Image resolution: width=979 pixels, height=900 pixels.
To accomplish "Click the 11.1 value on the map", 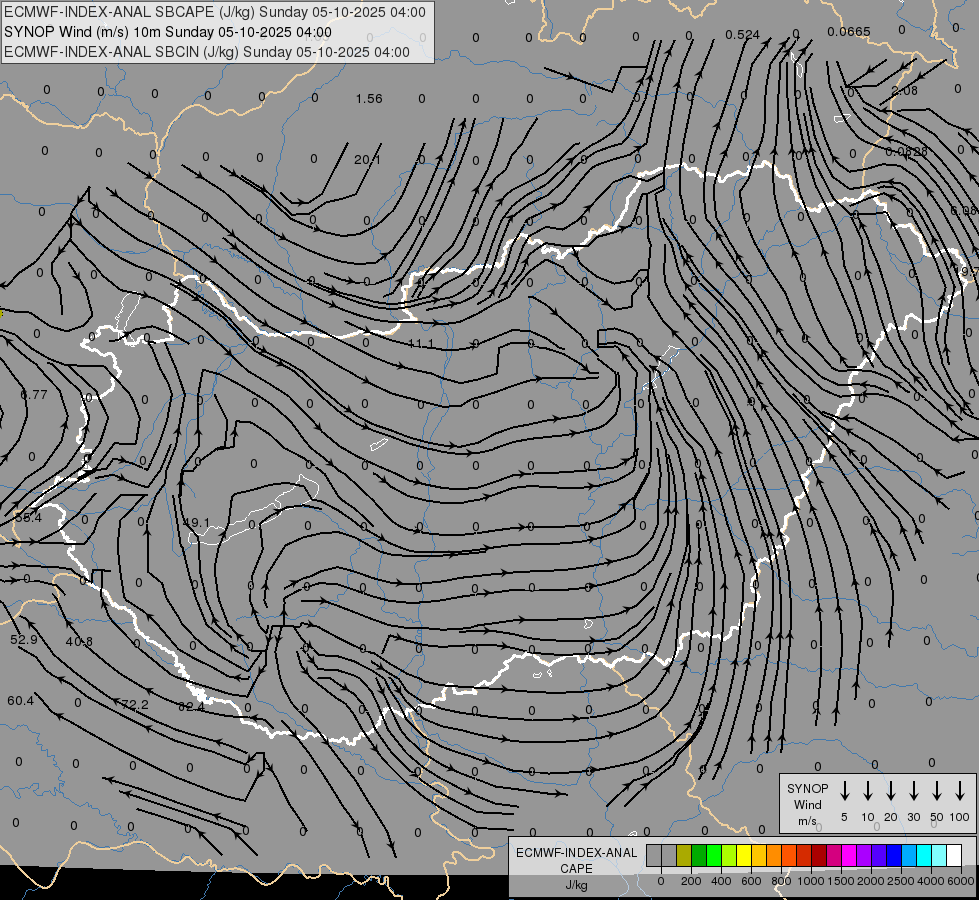I will pyautogui.click(x=421, y=344).
